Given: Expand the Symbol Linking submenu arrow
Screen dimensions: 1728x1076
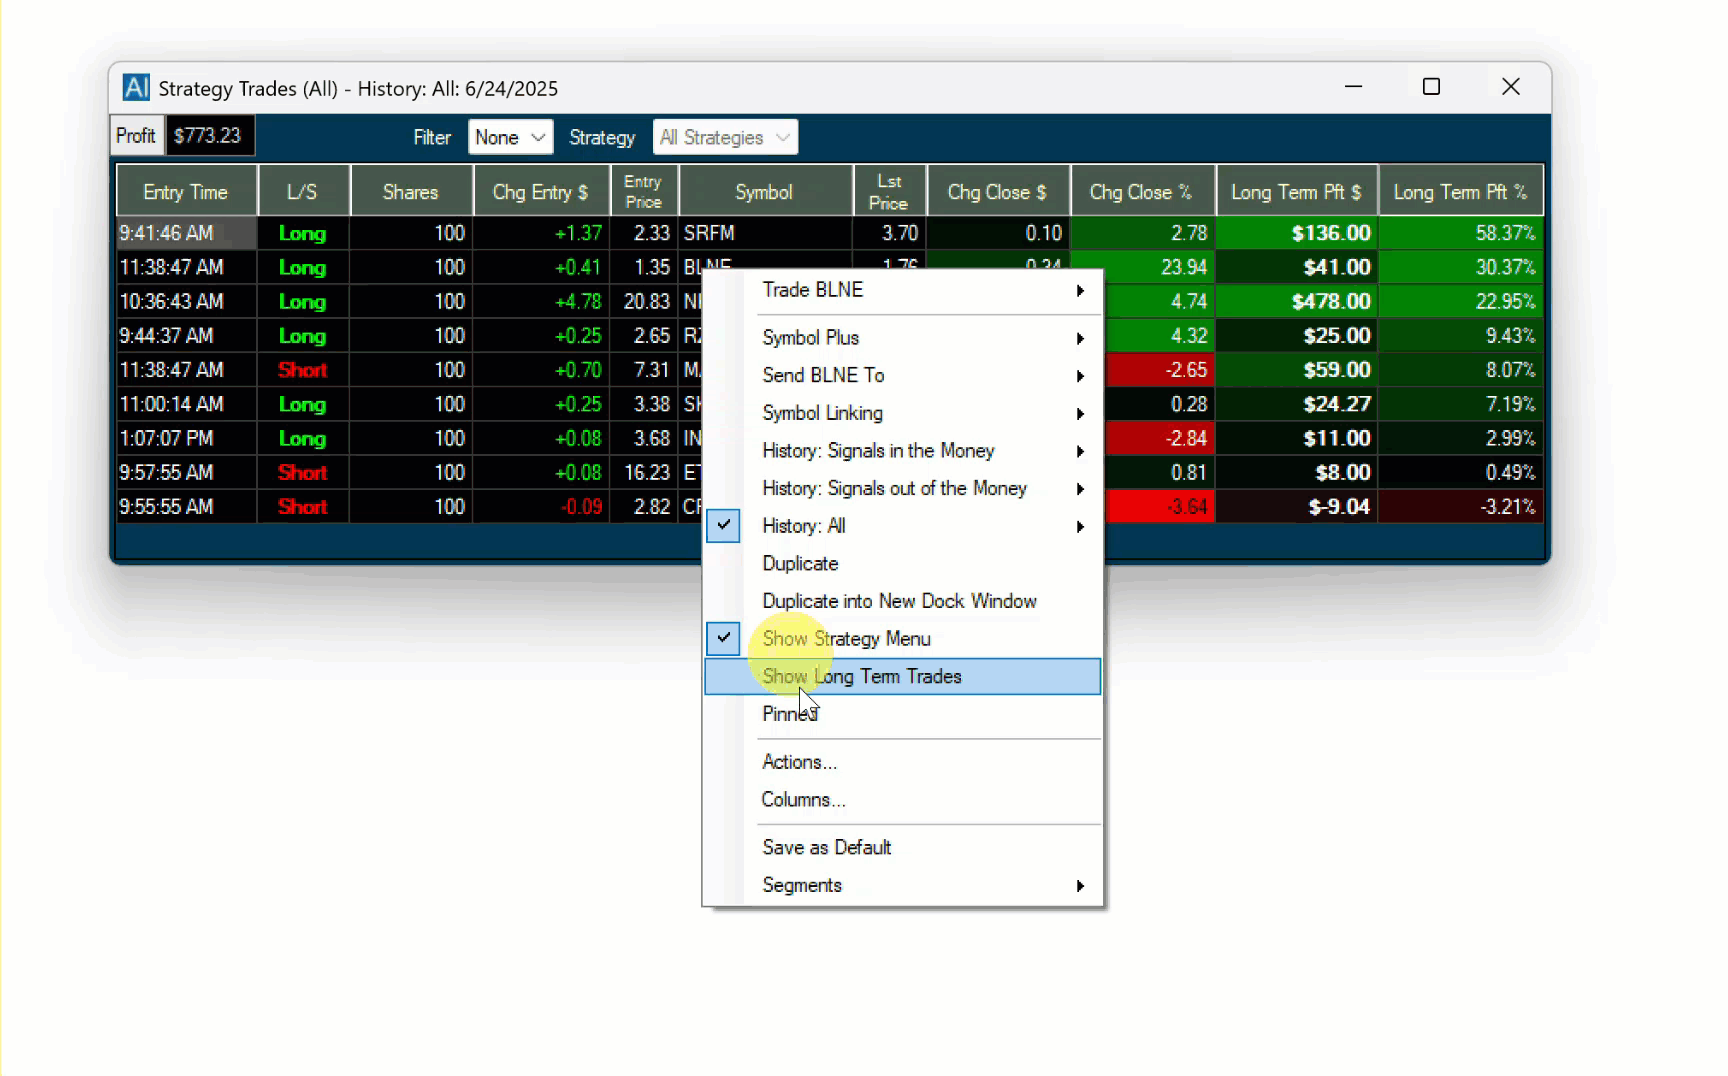Looking at the screenshot, I should (1080, 414).
